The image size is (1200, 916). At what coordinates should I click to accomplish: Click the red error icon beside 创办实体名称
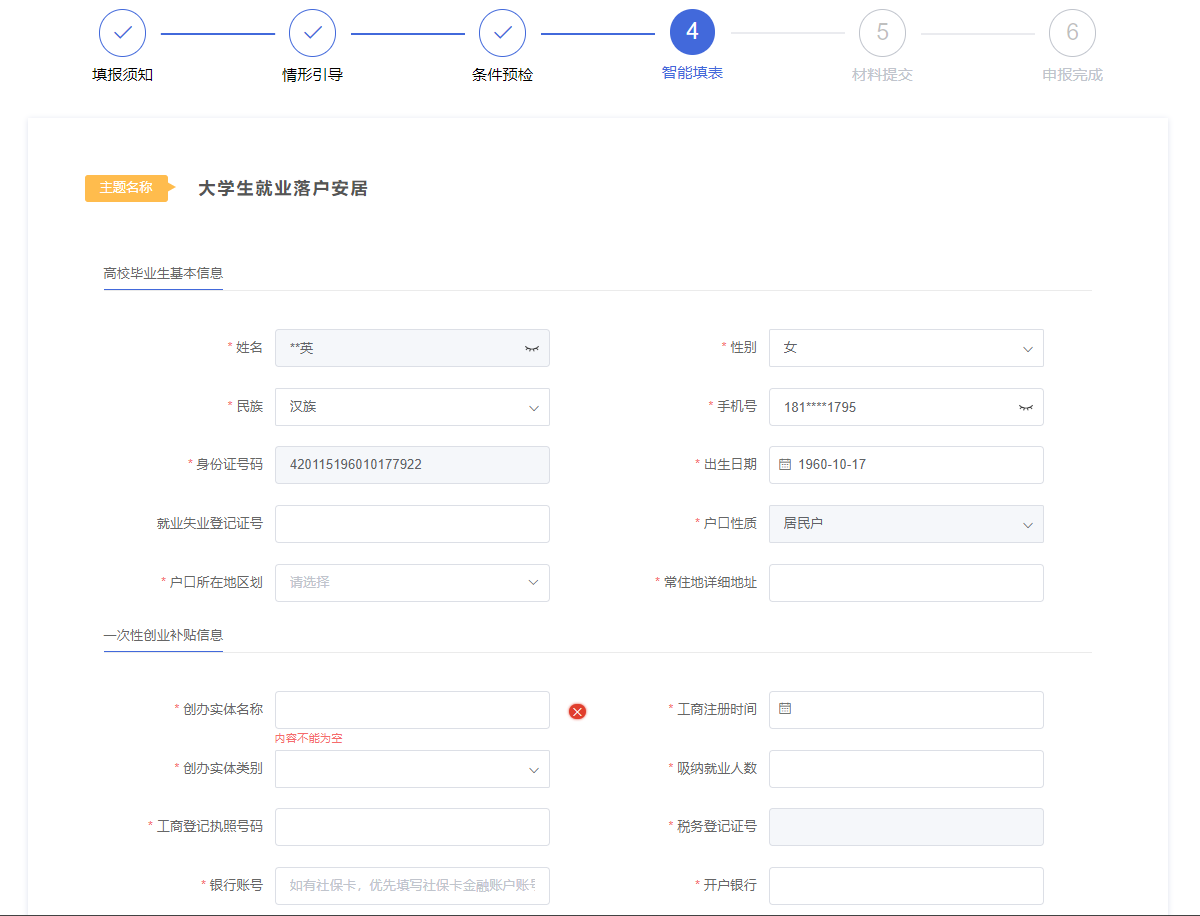(x=577, y=711)
